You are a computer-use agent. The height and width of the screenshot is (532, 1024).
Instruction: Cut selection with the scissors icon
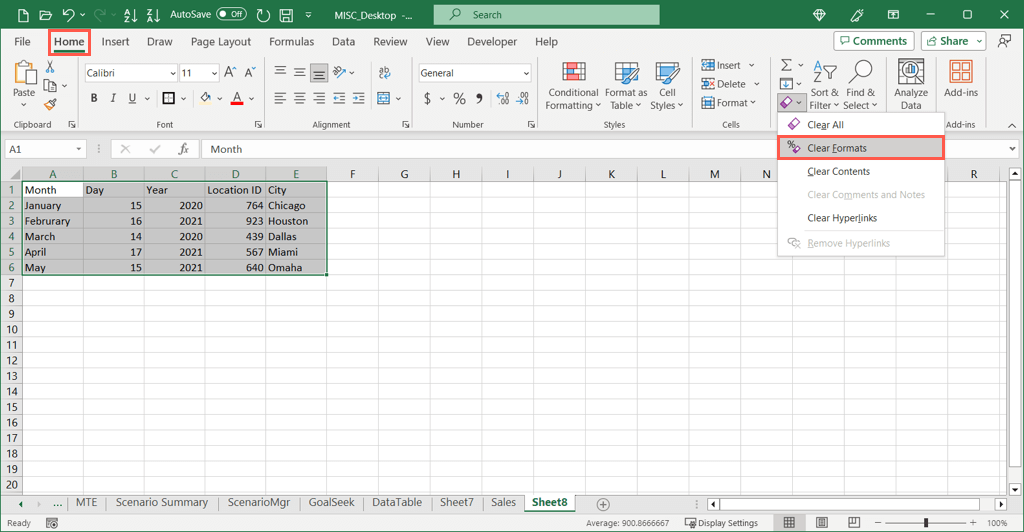click(50, 67)
